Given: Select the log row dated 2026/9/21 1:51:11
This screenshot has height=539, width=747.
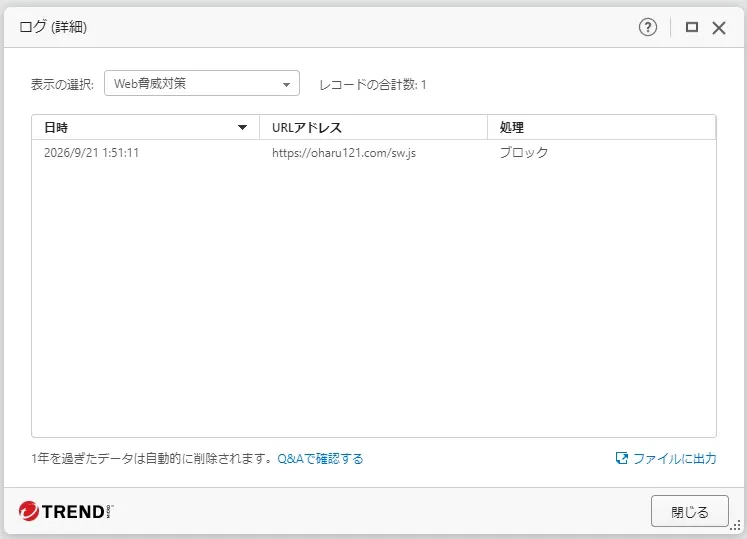Looking at the screenshot, I should click(x=374, y=153).
